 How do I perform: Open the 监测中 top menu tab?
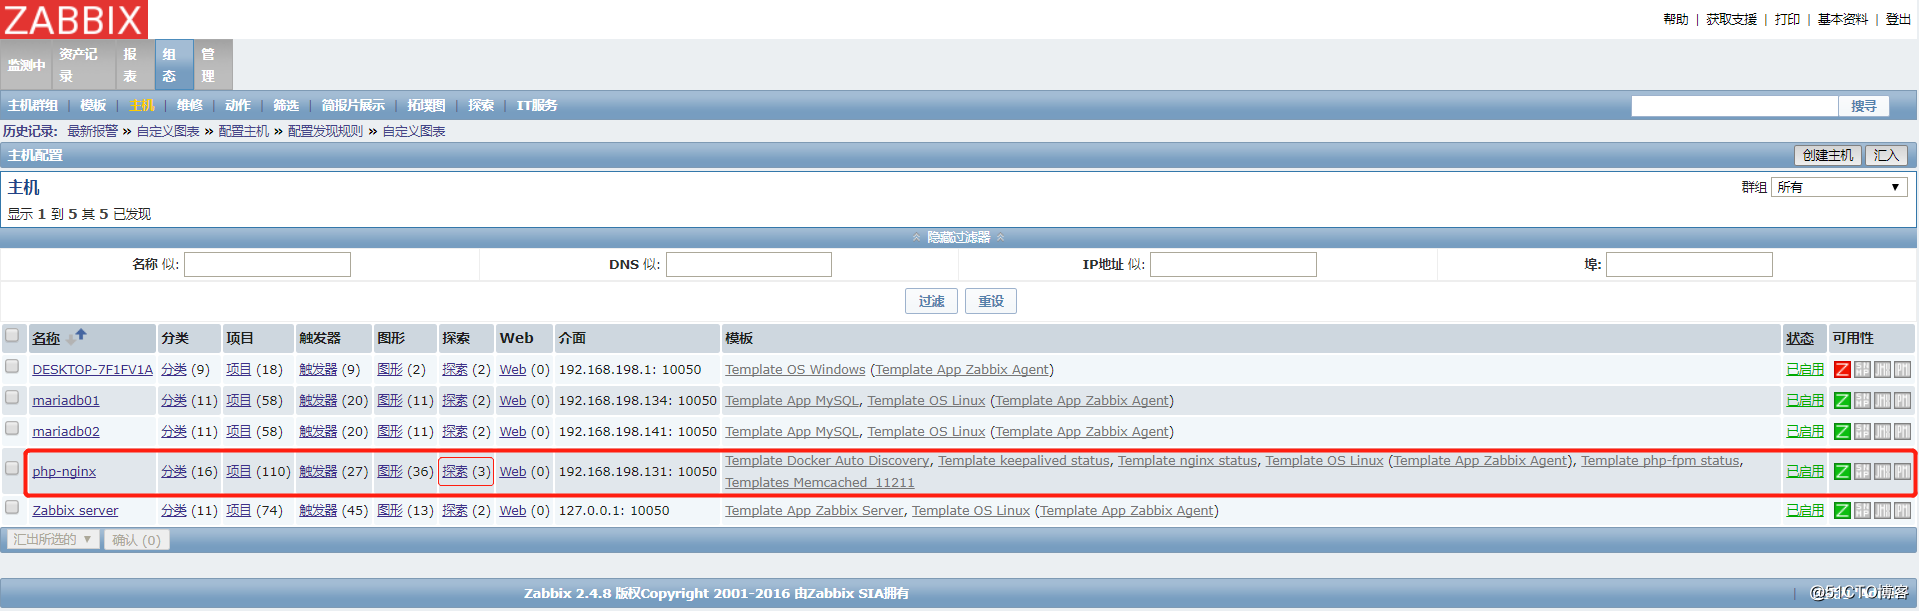click(x=27, y=65)
